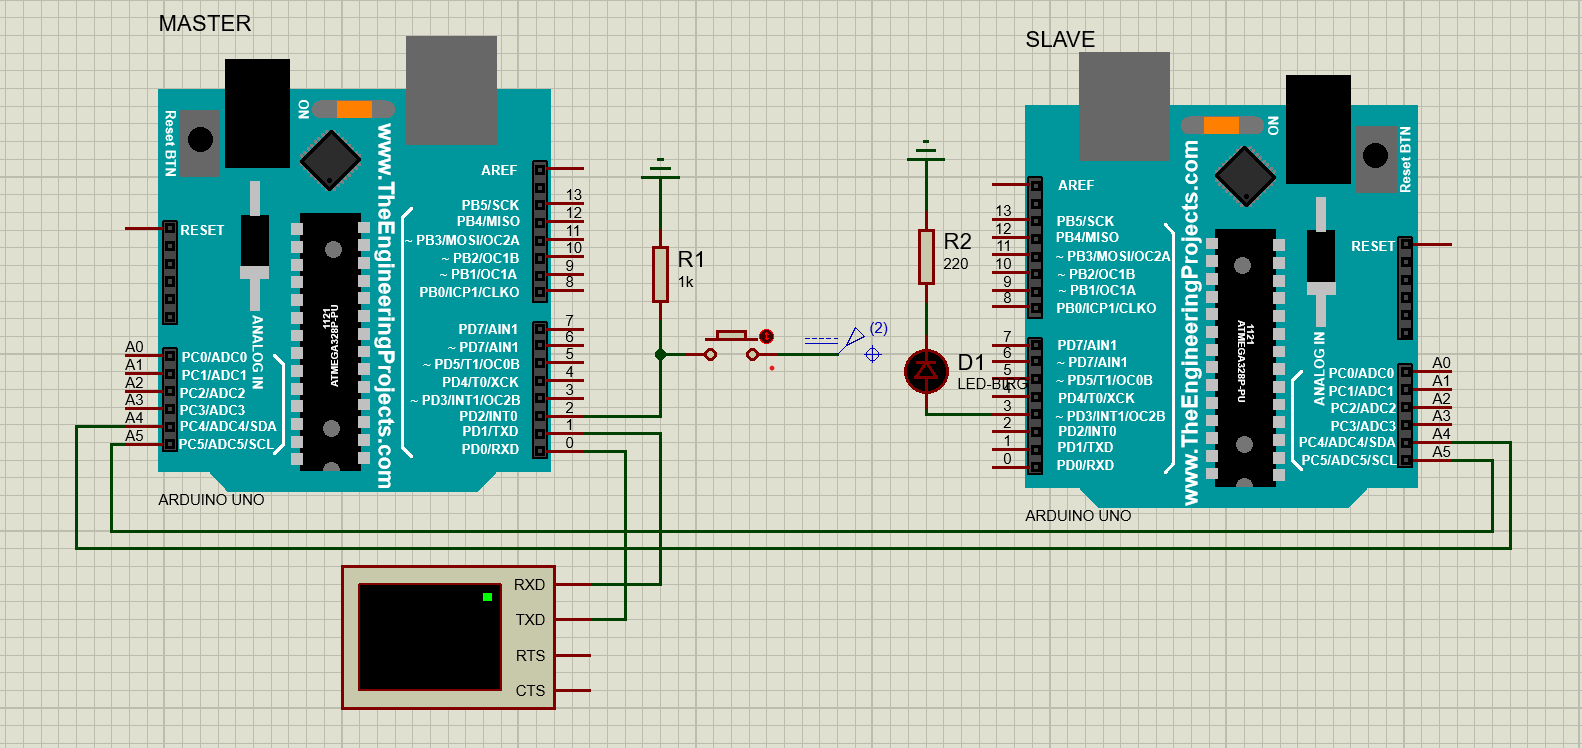This screenshot has height=748, width=1582.
Task: Click the Master board's ATMEGA328P chip
Action: pos(331,341)
